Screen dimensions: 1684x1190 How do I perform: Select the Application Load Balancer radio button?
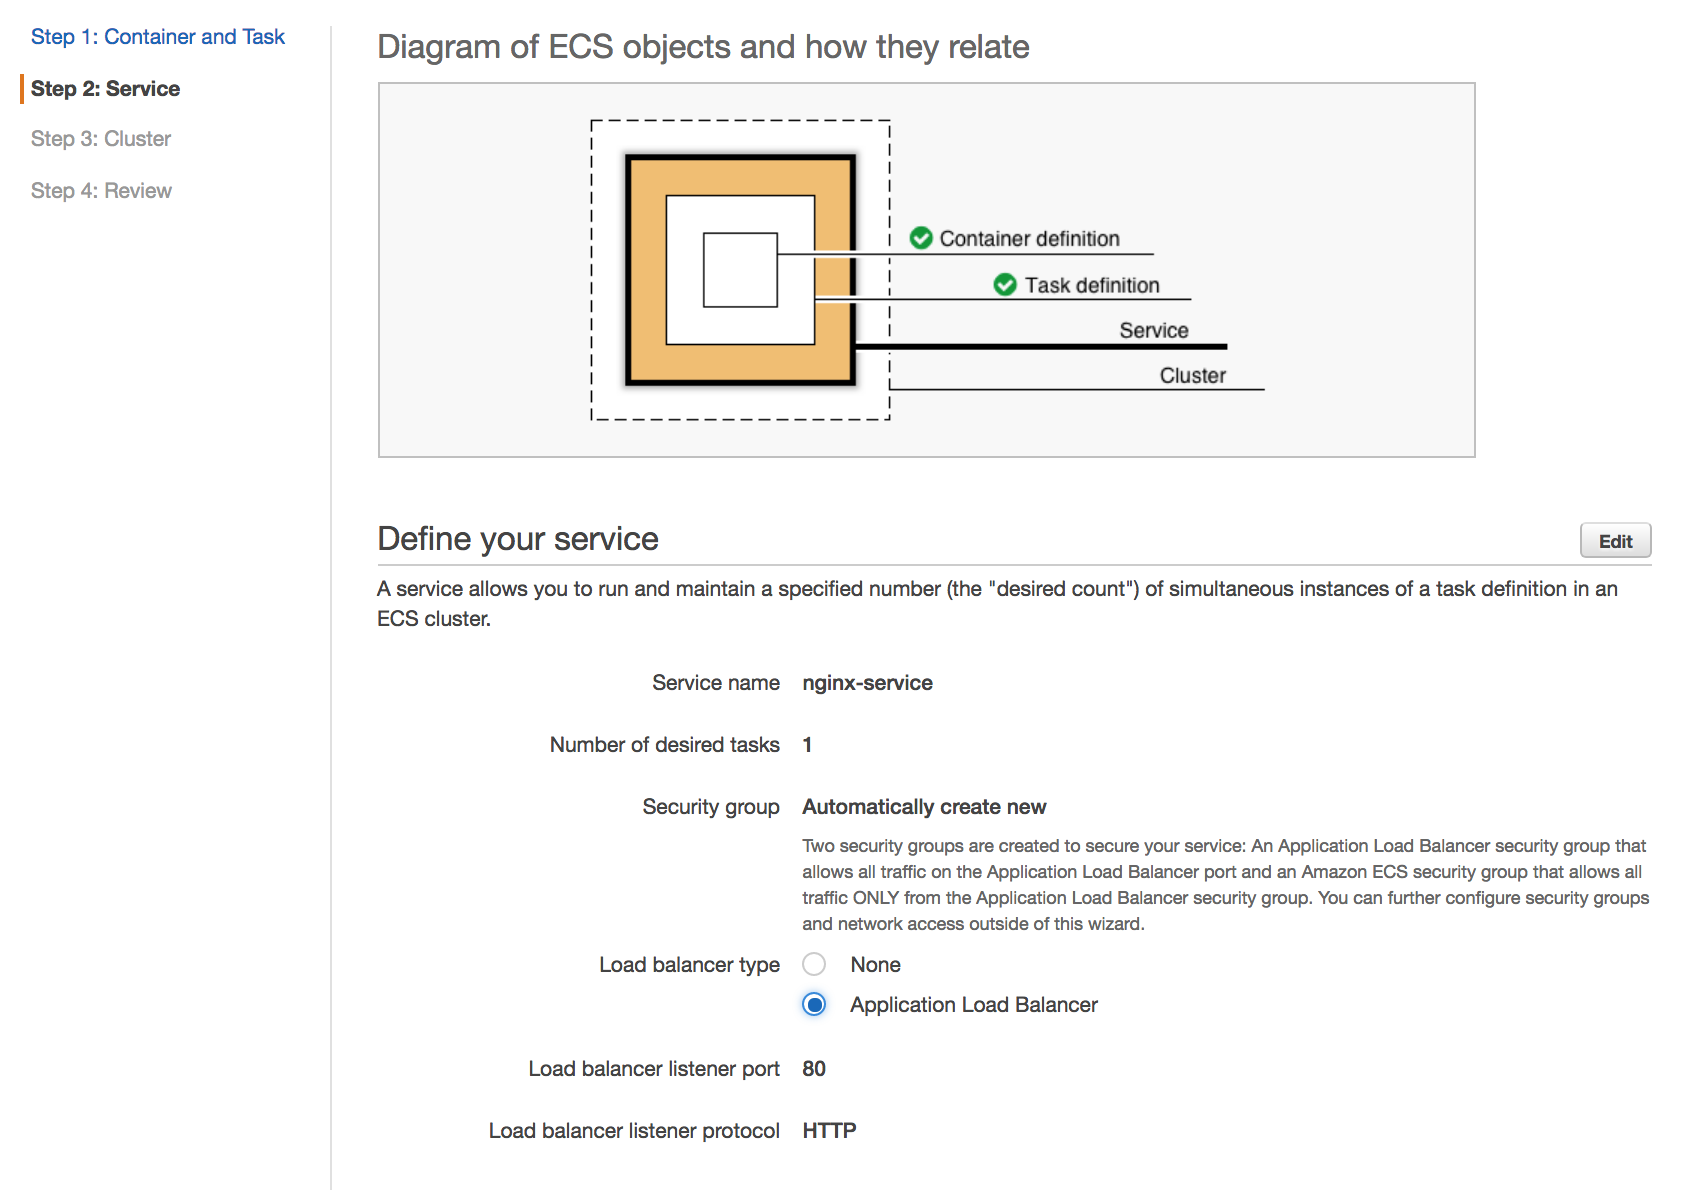815,1004
